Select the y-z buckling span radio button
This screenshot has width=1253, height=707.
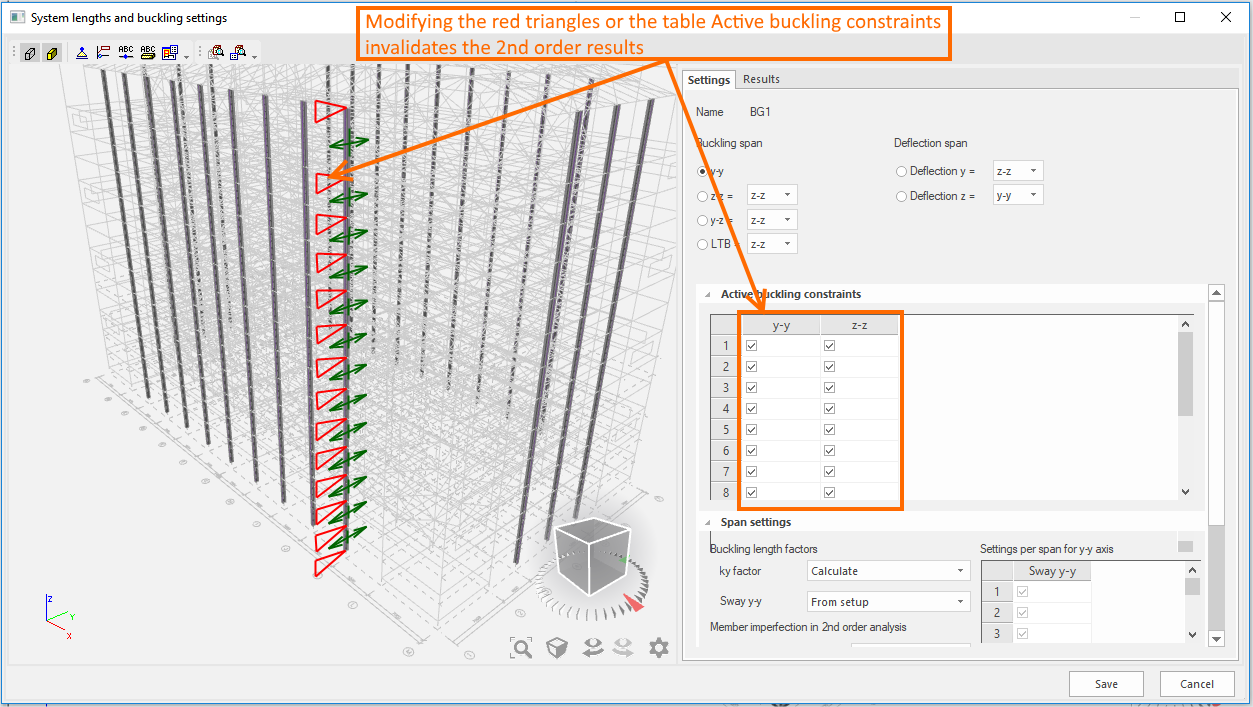tap(703, 220)
